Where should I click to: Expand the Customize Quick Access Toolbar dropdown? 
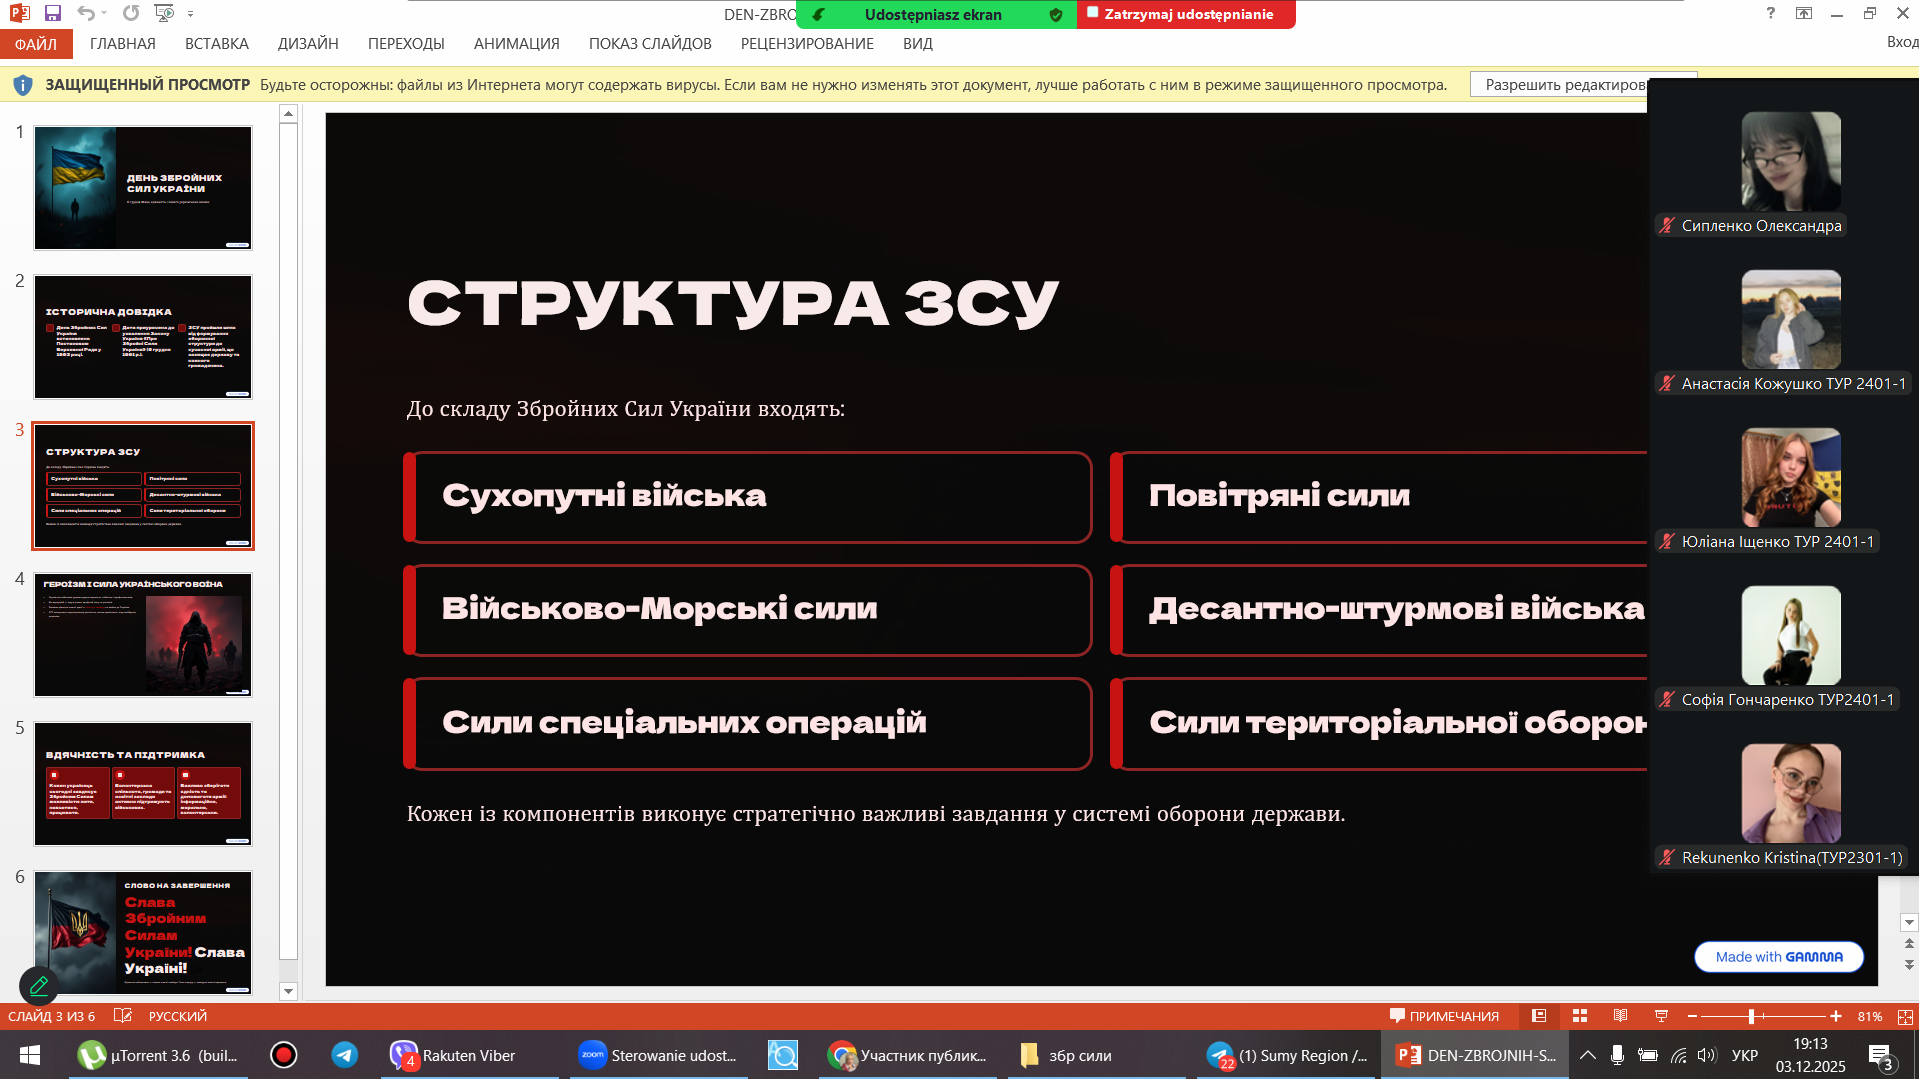tap(190, 14)
